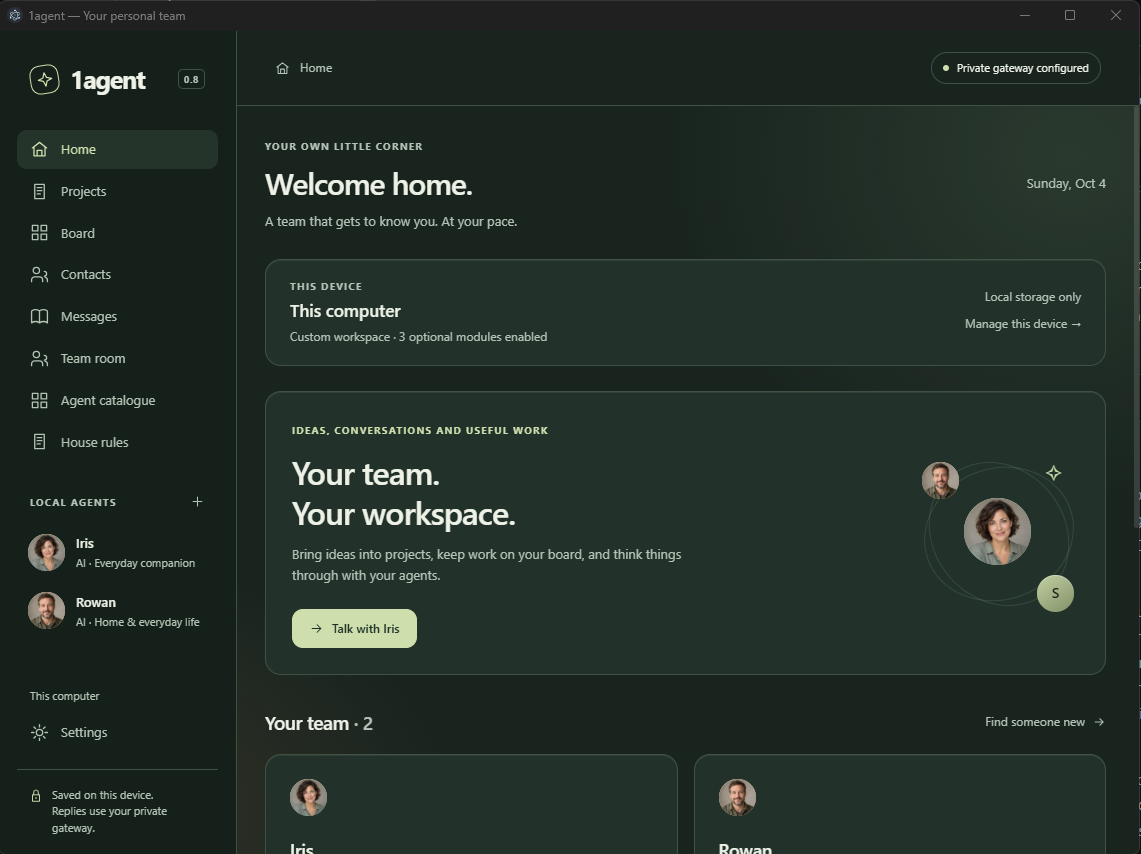This screenshot has height=854, width=1141.
Task: Click the Team room people icon
Action: tap(39, 359)
